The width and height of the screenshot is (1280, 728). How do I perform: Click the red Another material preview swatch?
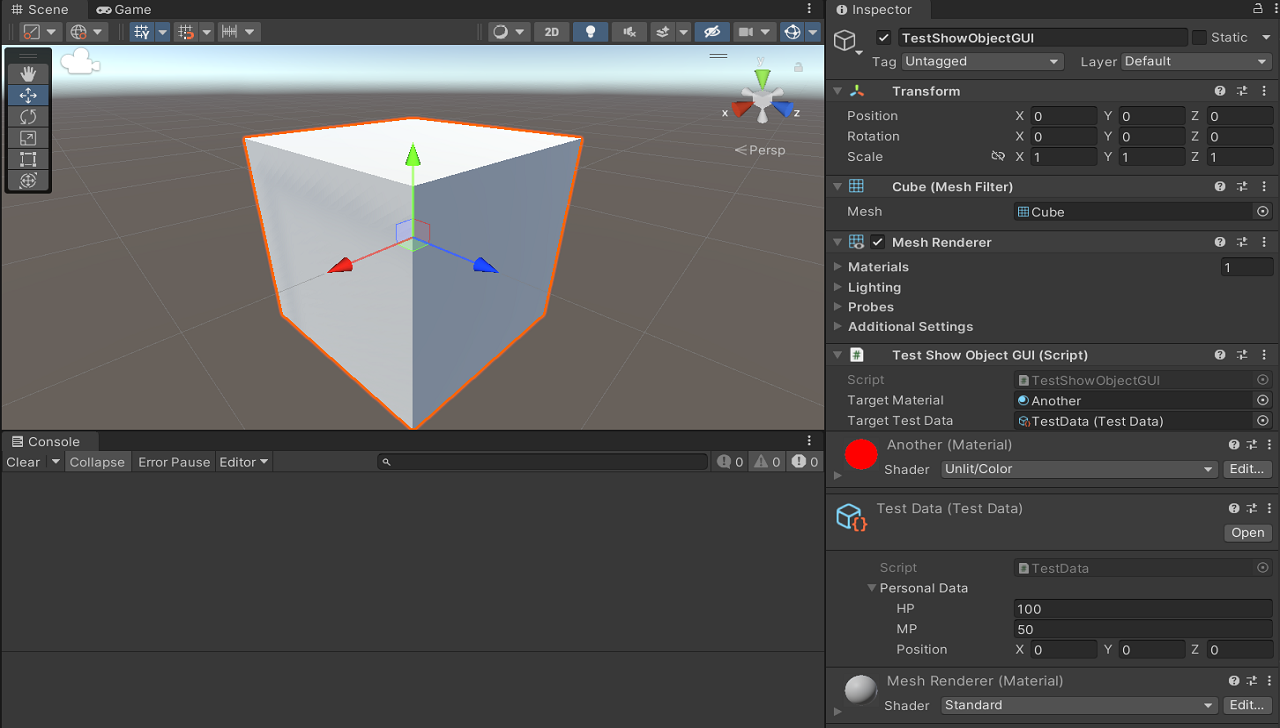861,455
